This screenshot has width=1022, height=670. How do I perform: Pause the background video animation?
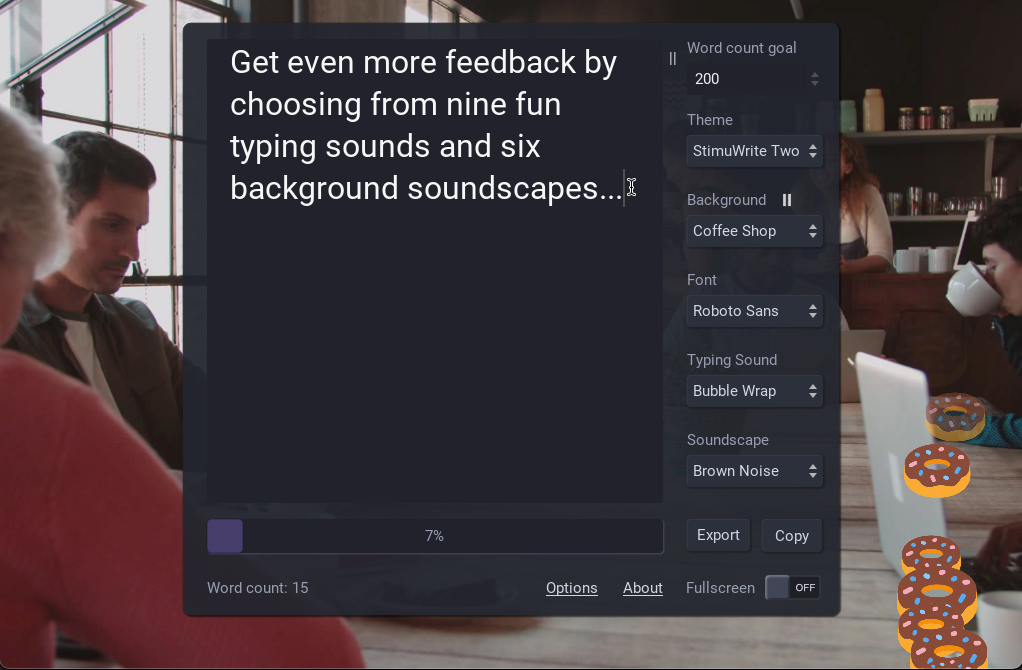tap(787, 200)
